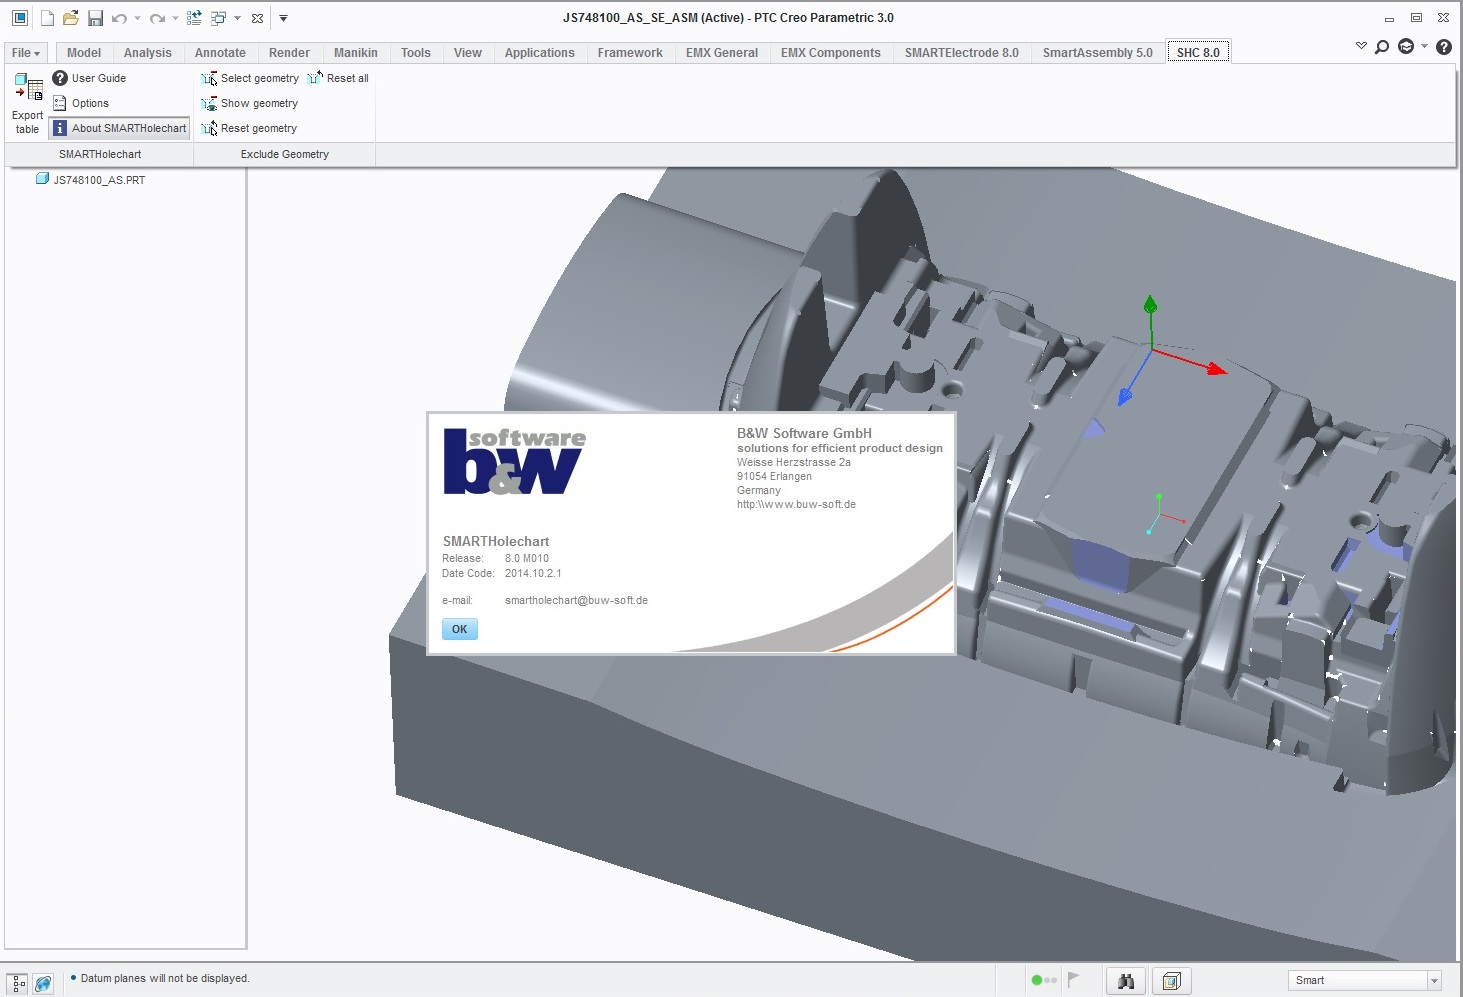Open the customize quick access toolbar arrow
Screen dimensions: 1463x997
(283, 18)
